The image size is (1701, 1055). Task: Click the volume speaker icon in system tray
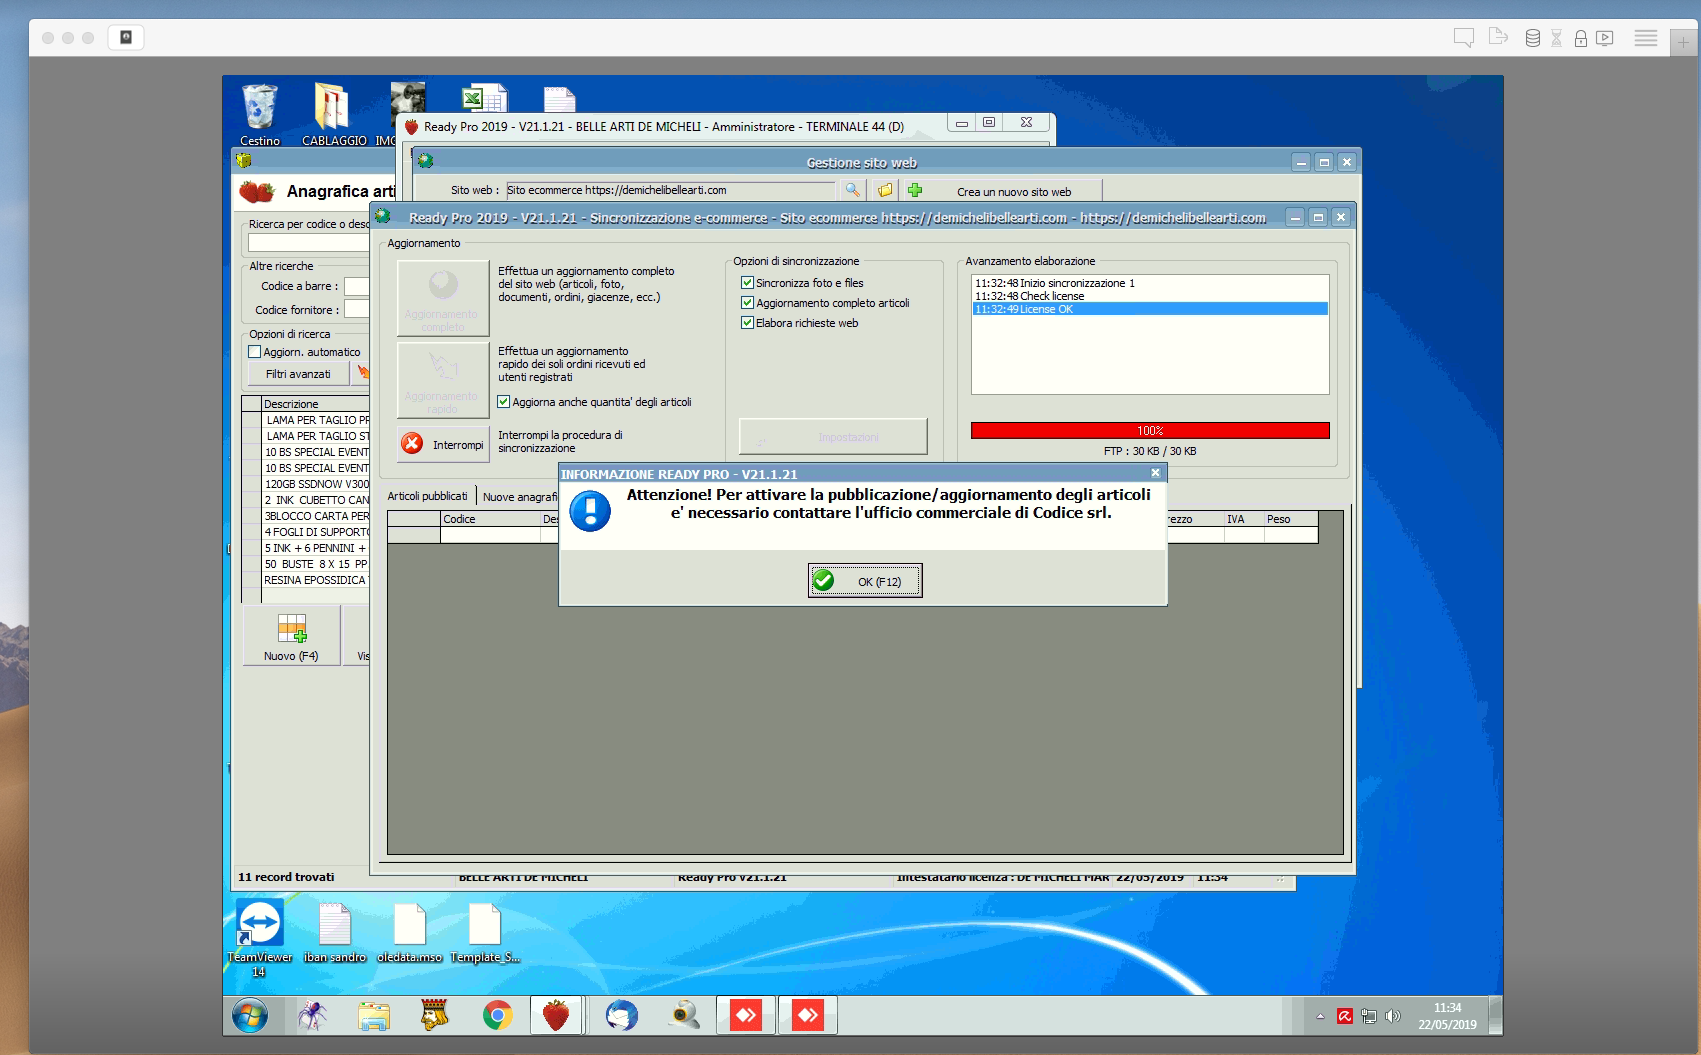(1392, 1016)
